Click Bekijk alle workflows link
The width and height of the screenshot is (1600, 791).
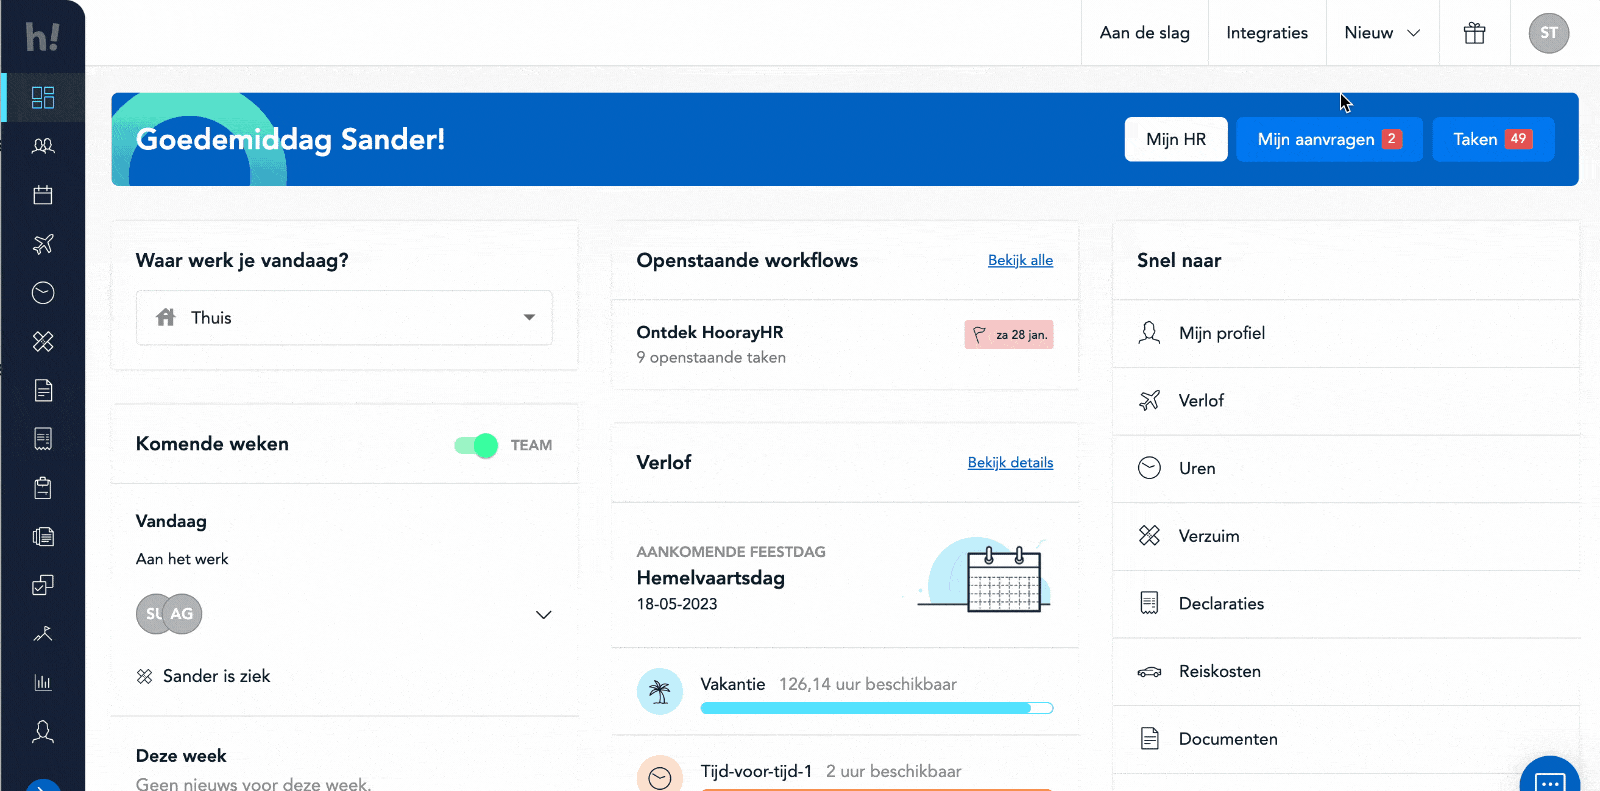tap(1020, 260)
